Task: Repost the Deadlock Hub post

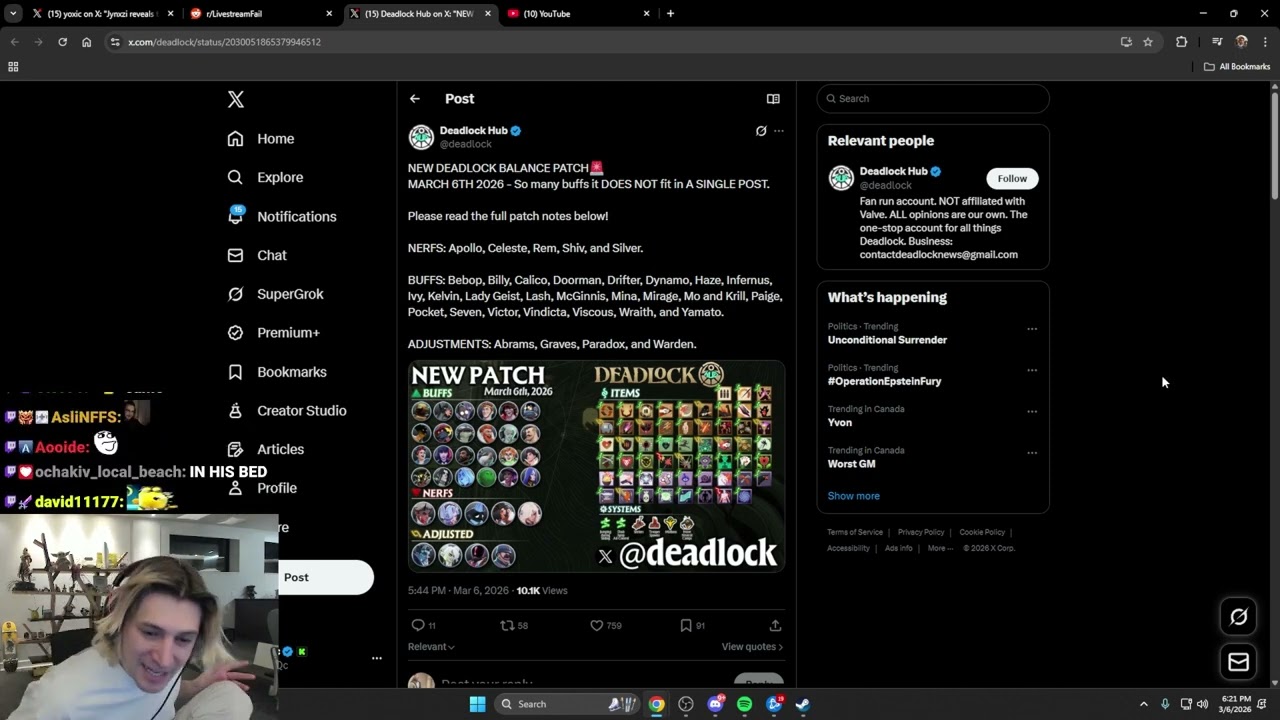Action: (507, 625)
